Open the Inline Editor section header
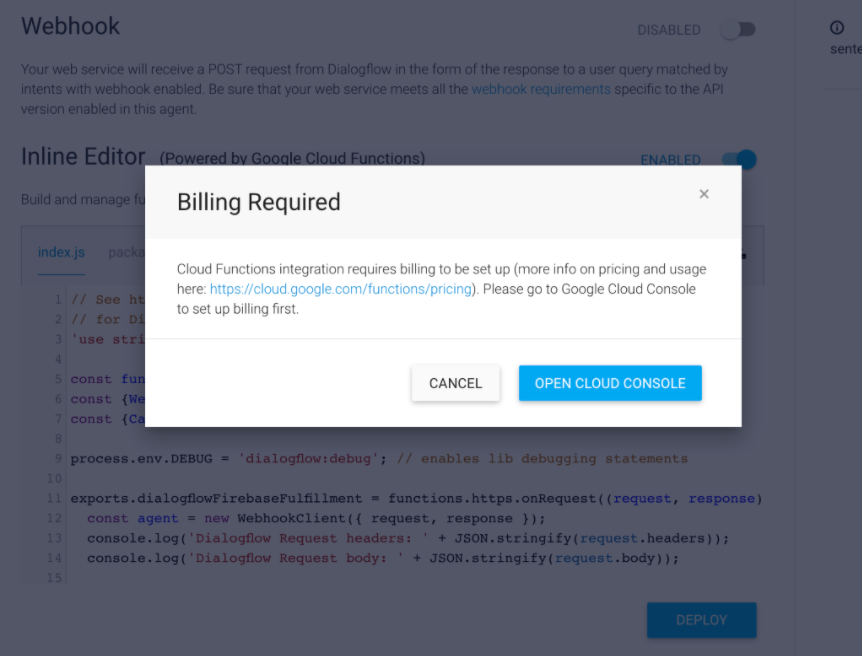The height and width of the screenshot is (656, 862). (x=83, y=157)
